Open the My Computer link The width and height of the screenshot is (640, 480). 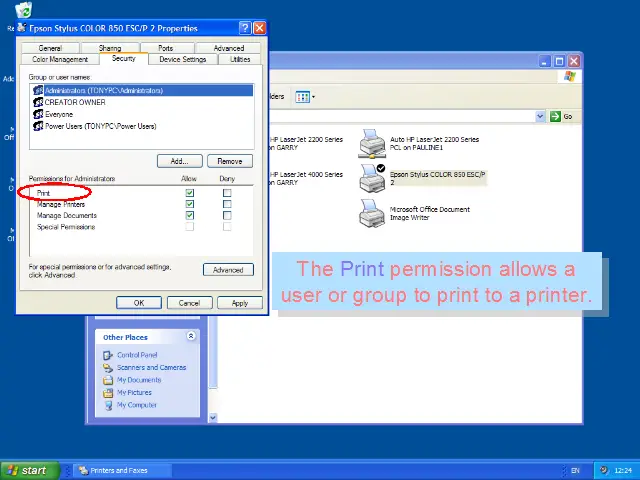click(x=137, y=405)
